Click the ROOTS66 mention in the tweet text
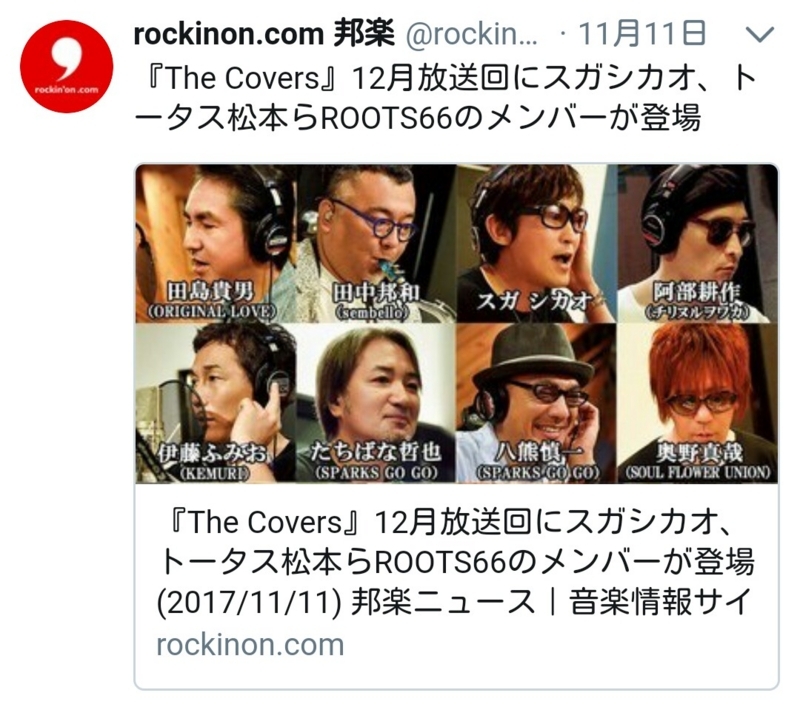Viewport: 800px width, 707px height. pyautogui.click(x=387, y=118)
